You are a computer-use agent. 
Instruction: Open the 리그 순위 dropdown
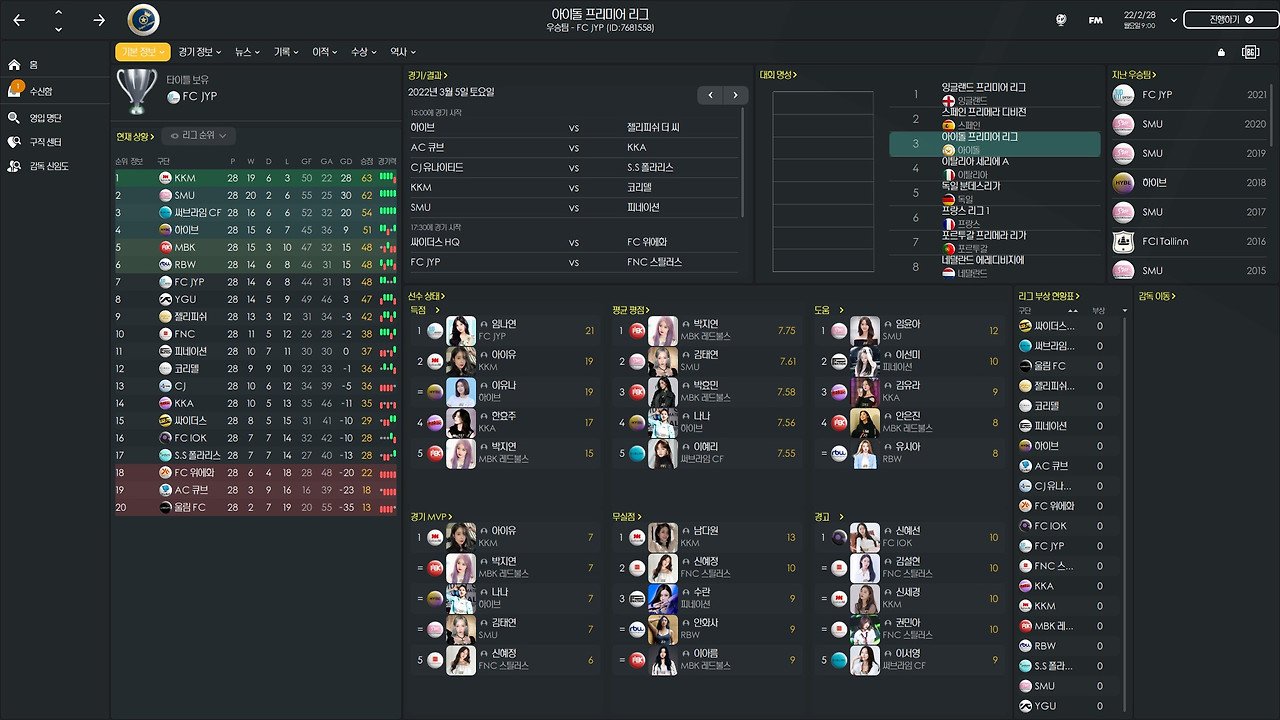(x=197, y=137)
